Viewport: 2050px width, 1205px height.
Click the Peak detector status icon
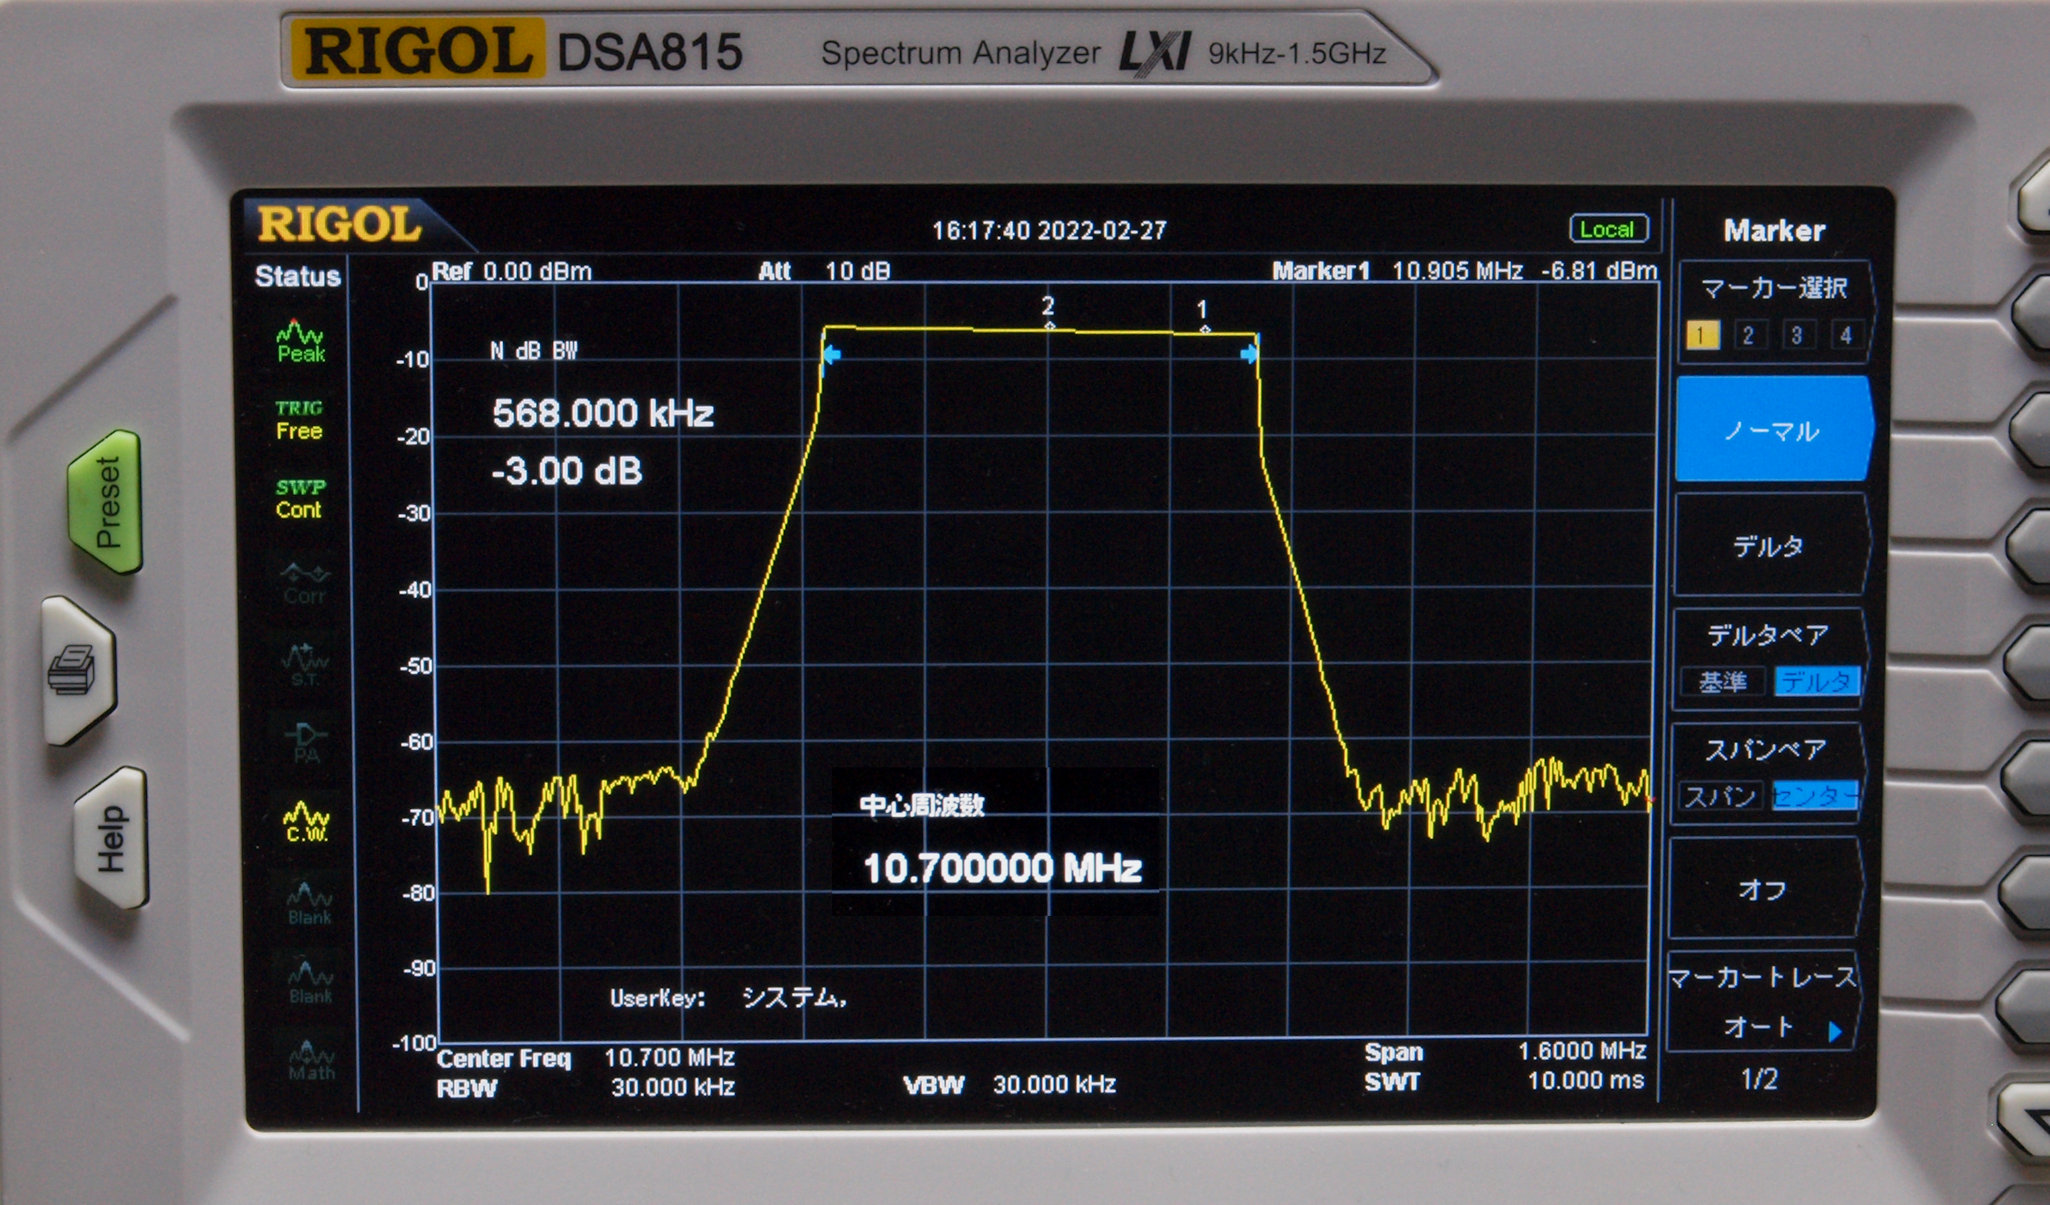(300, 340)
